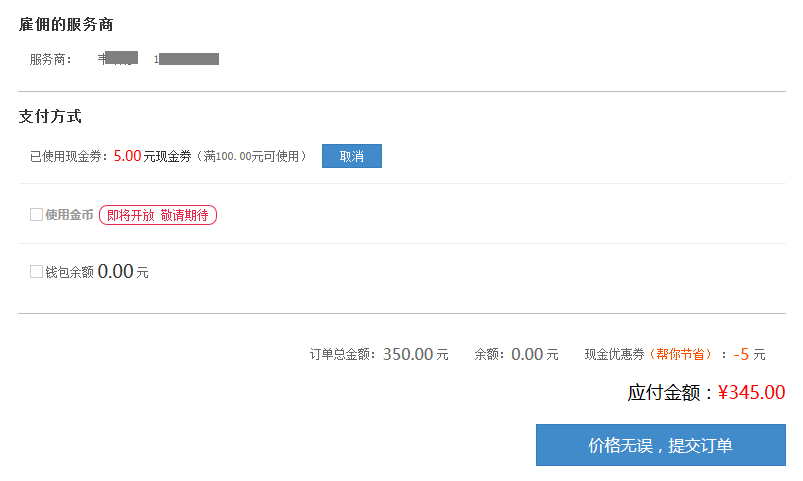The width and height of the screenshot is (803, 481).
Task: Open the first redacted service provider name
Action: [118, 58]
